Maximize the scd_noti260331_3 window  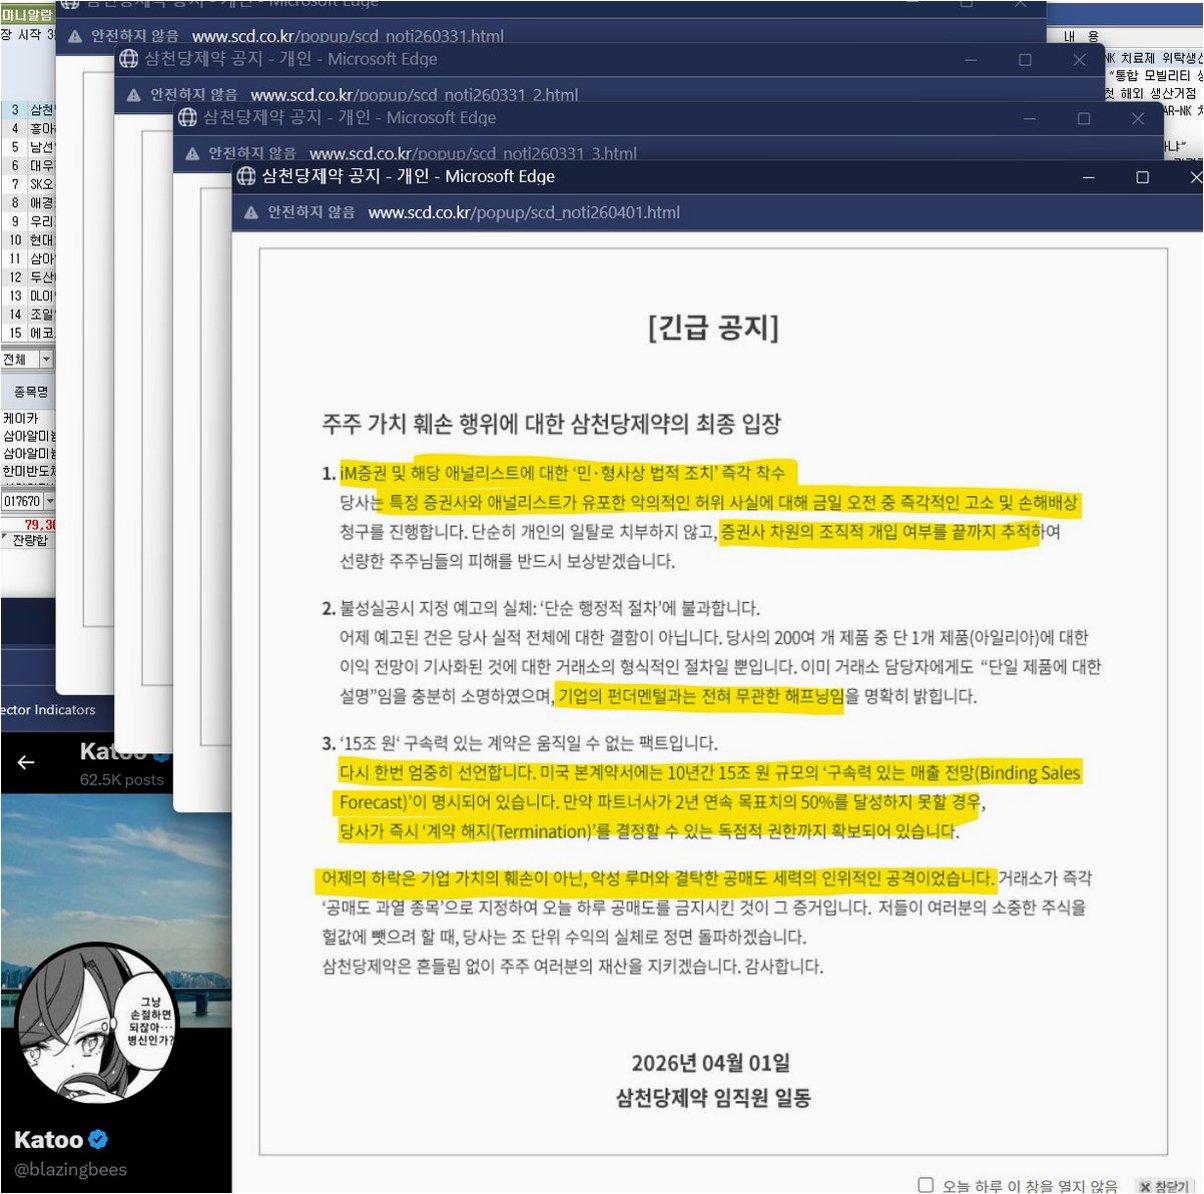pyautogui.click(x=1083, y=118)
